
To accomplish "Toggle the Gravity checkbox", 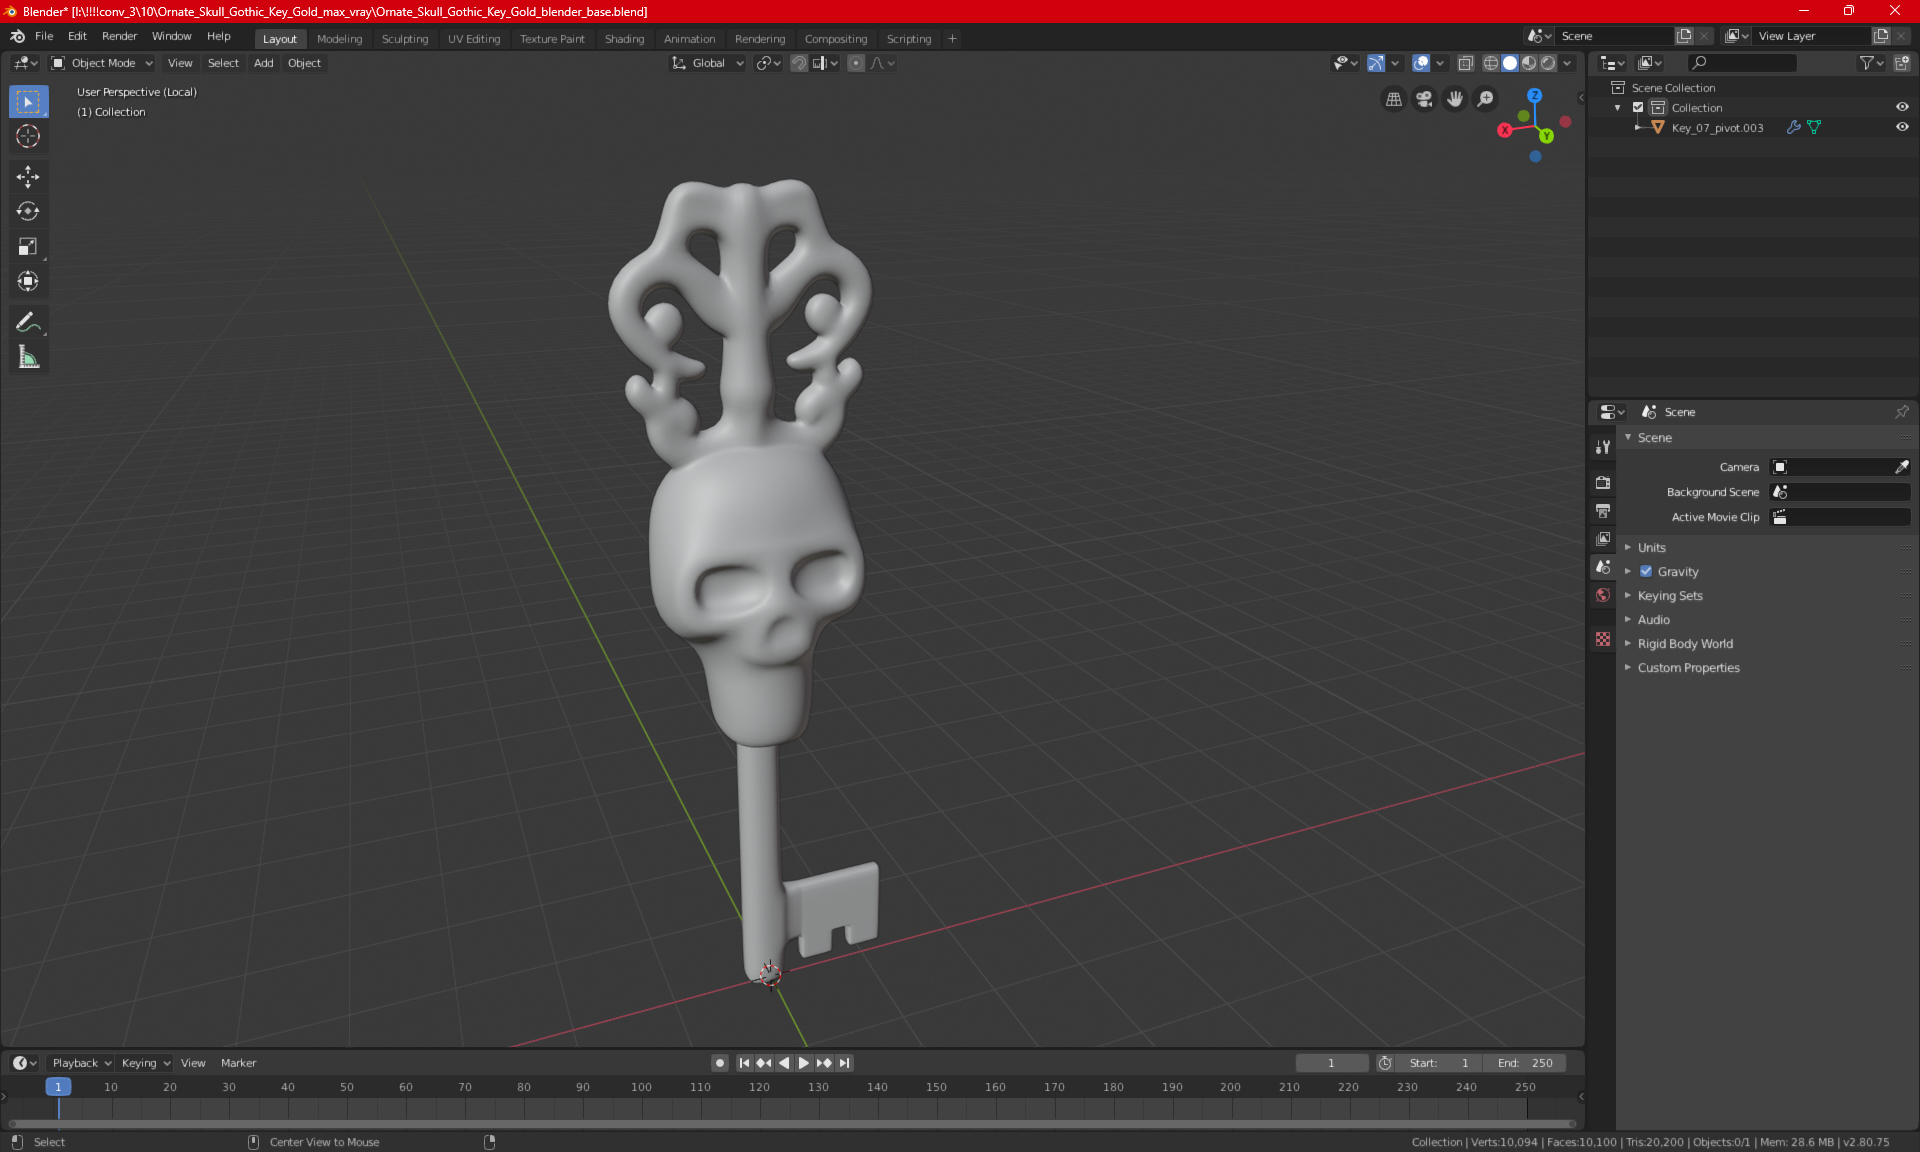I will tap(1646, 572).
